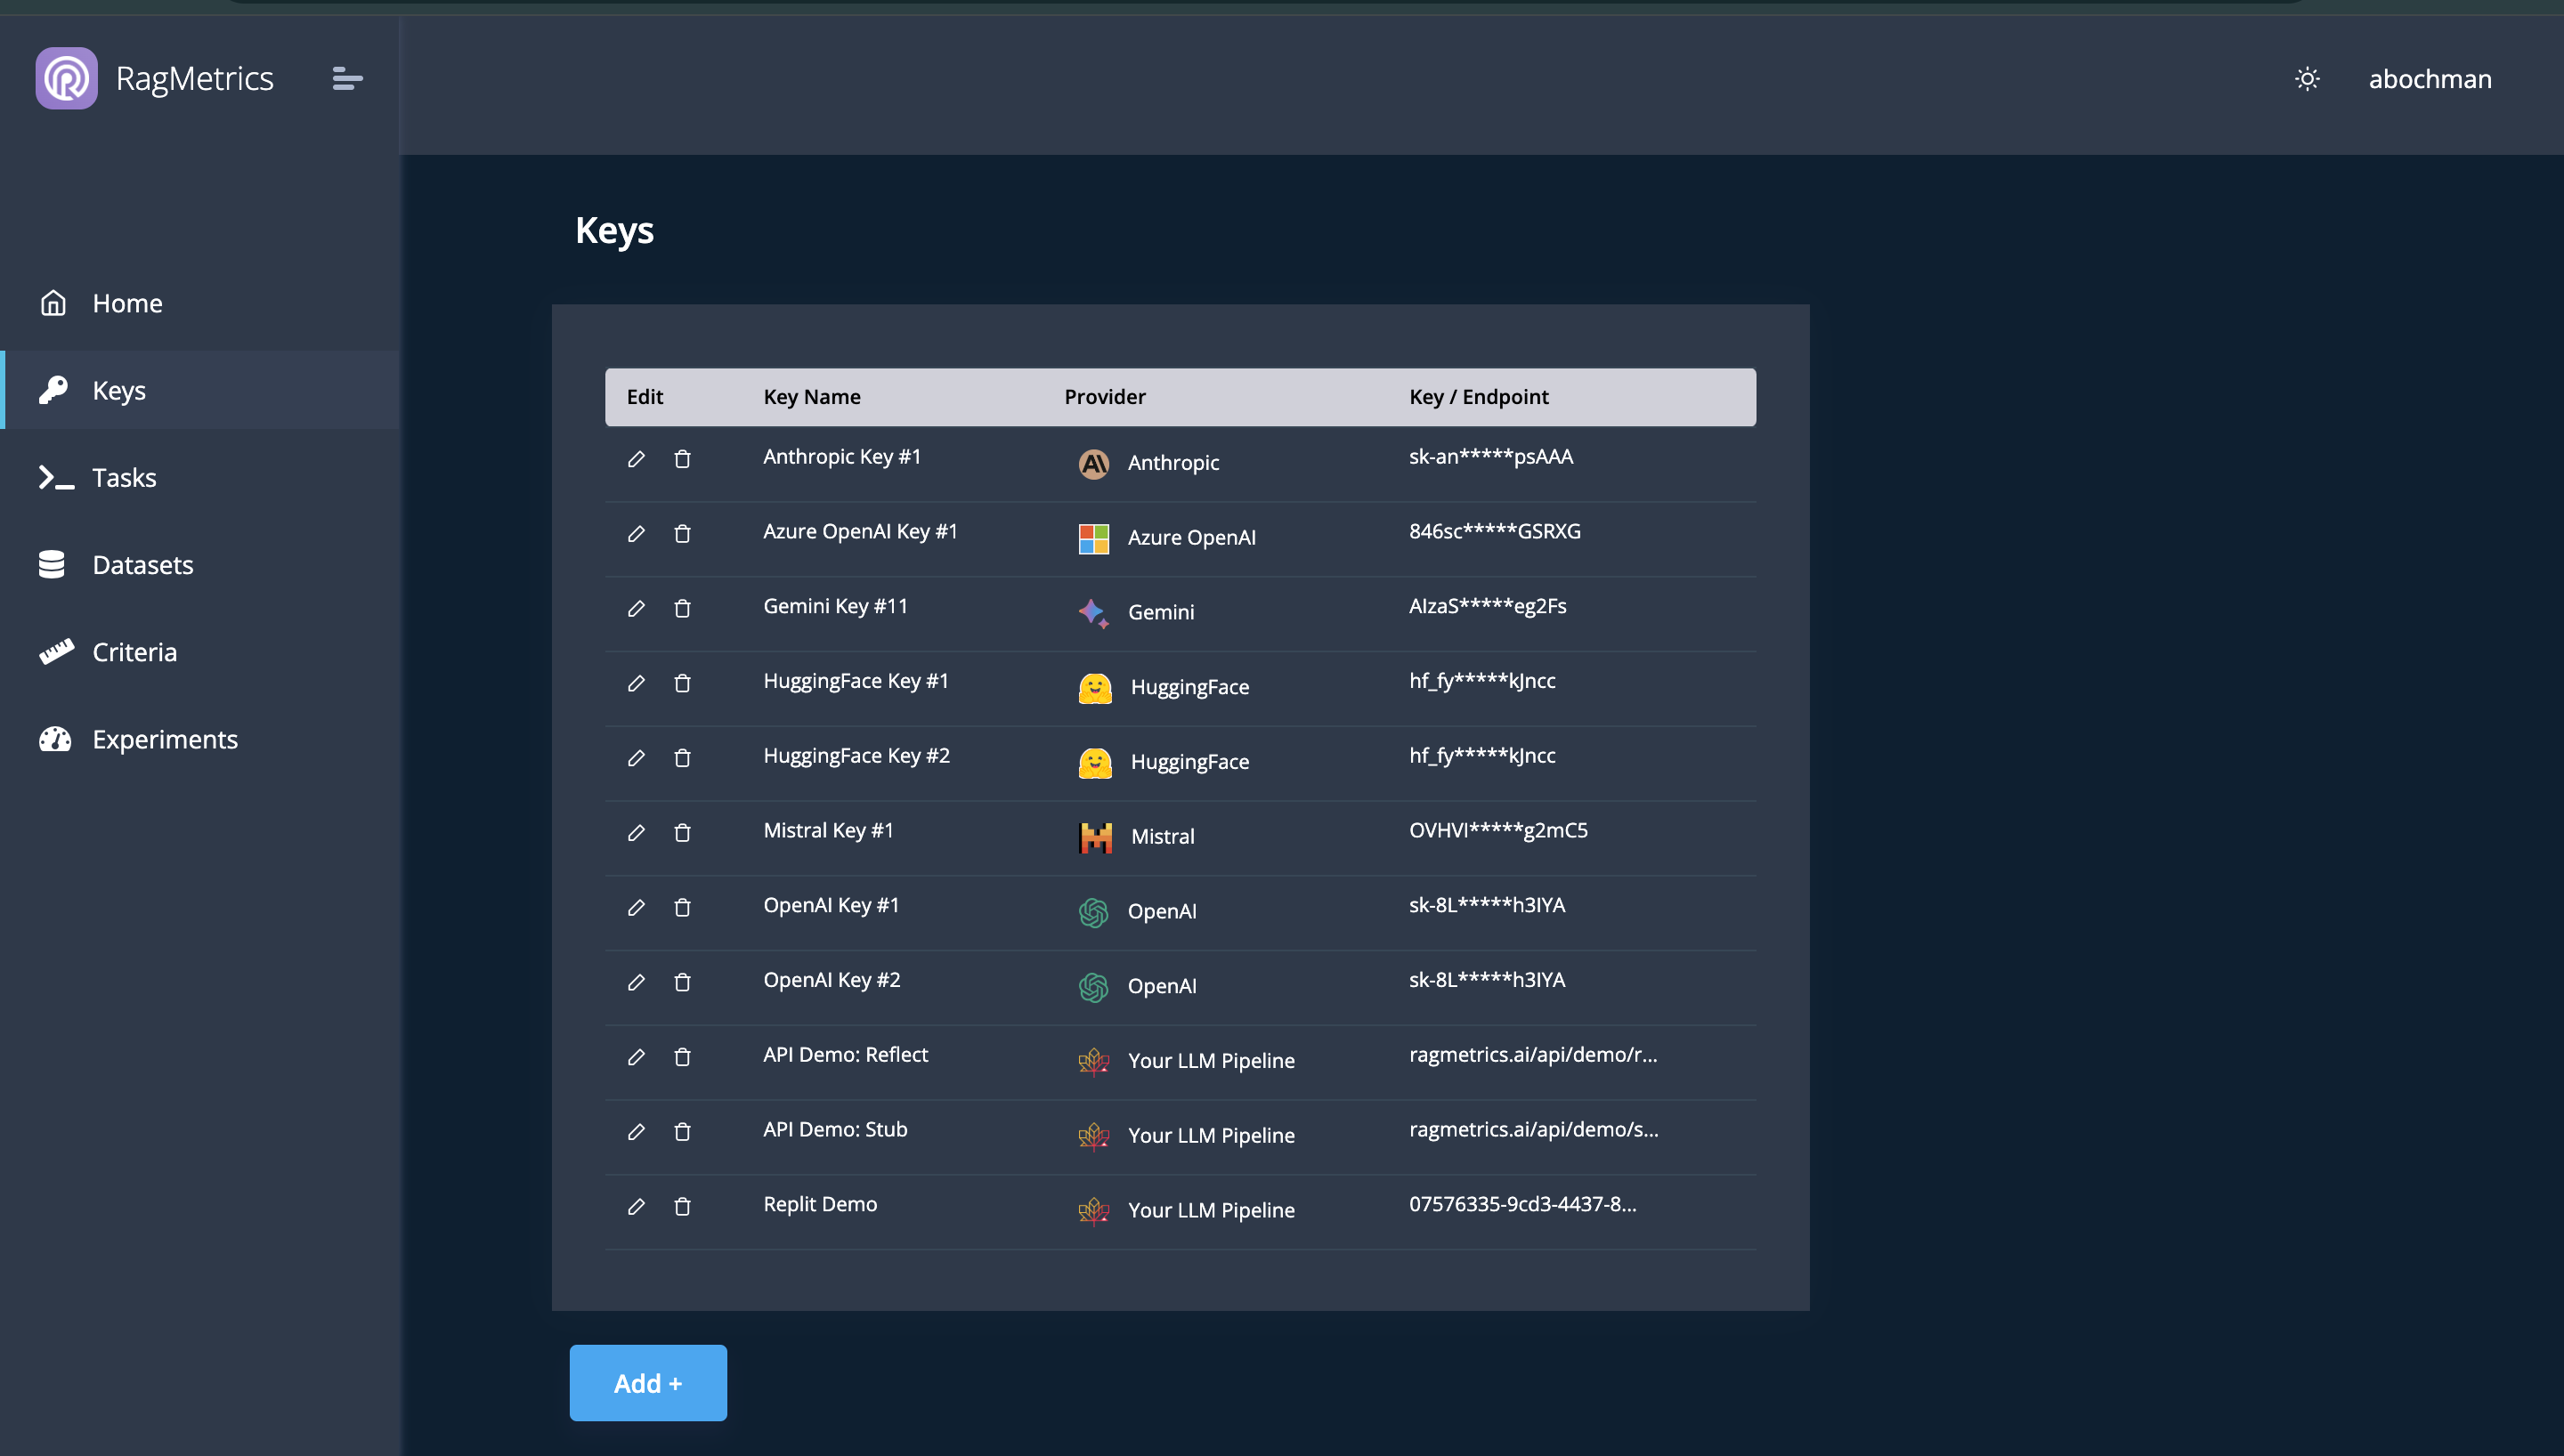Image resolution: width=2564 pixels, height=1456 pixels.
Task: Delete Azure OpenAI Key #1 via trash
Action: (x=682, y=534)
